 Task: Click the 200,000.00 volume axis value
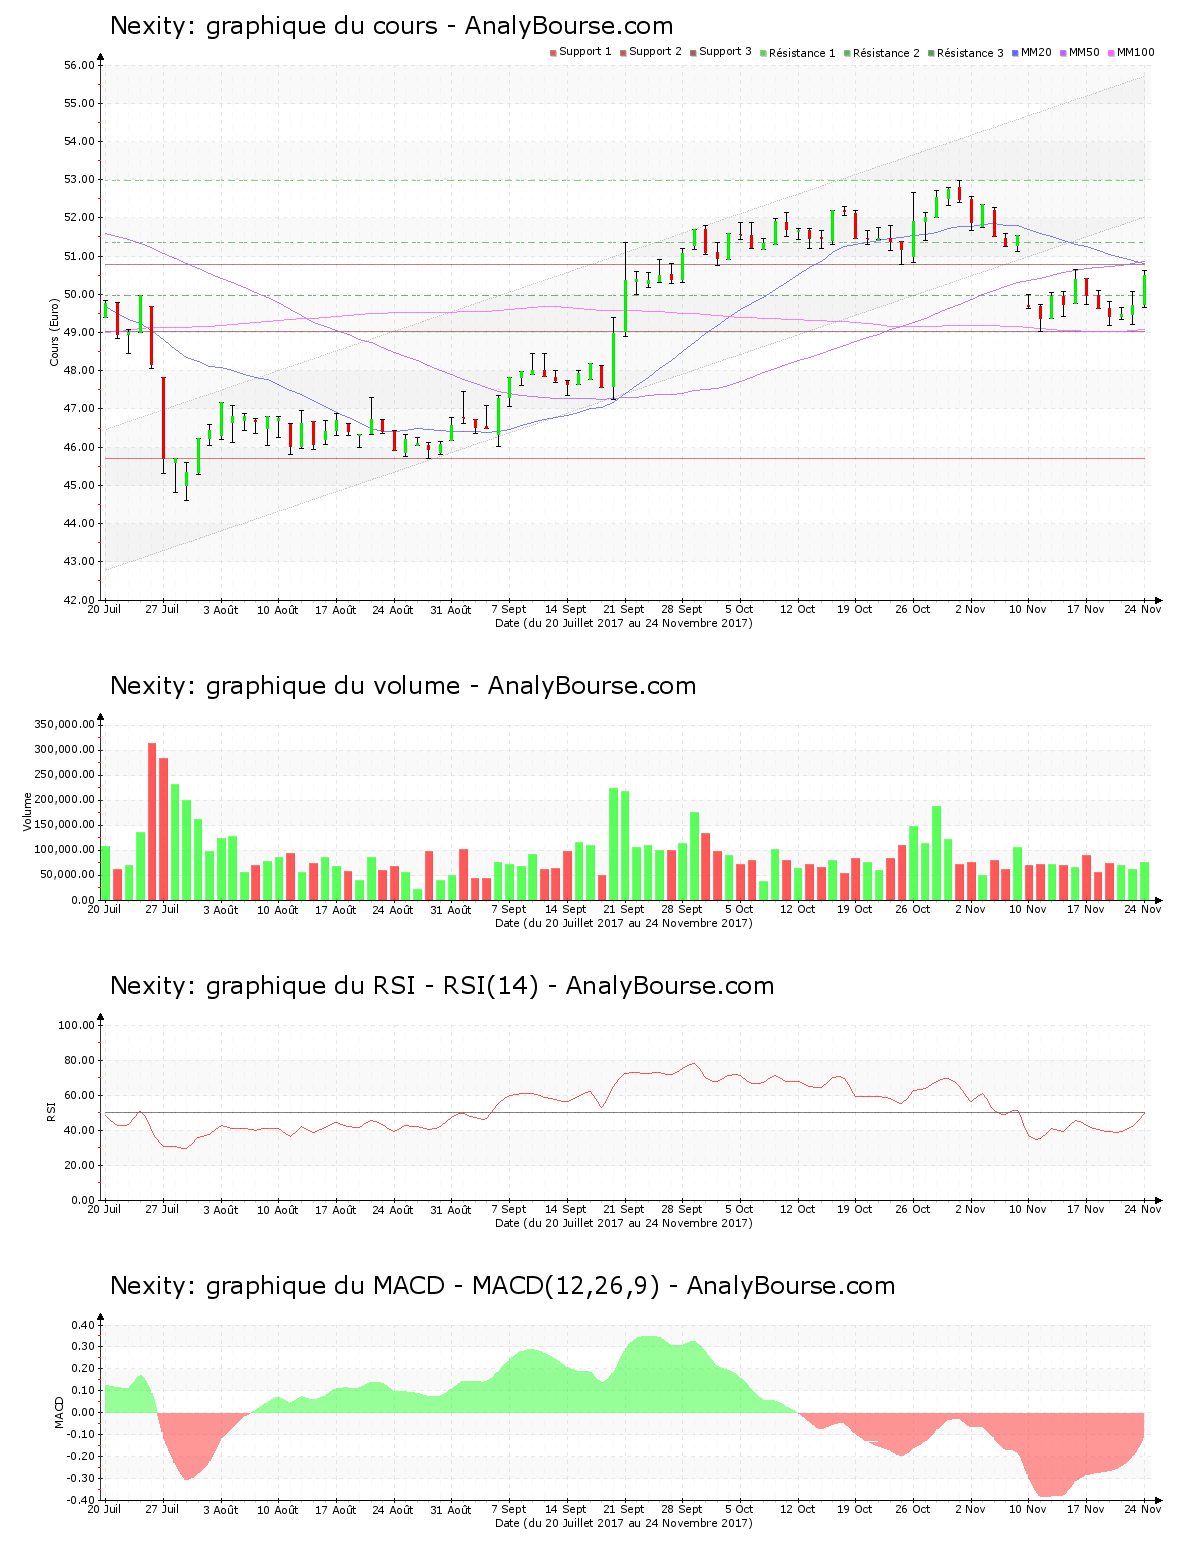click(65, 800)
